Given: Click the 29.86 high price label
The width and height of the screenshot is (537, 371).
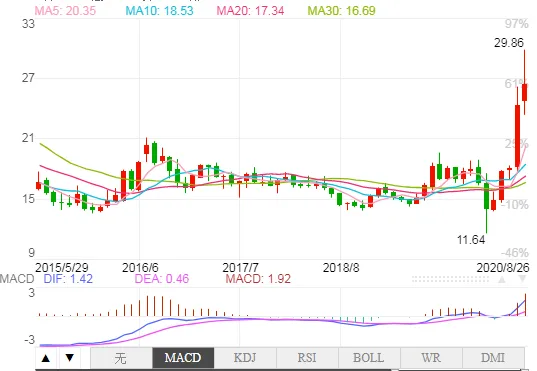Looking at the screenshot, I should click(509, 43).
